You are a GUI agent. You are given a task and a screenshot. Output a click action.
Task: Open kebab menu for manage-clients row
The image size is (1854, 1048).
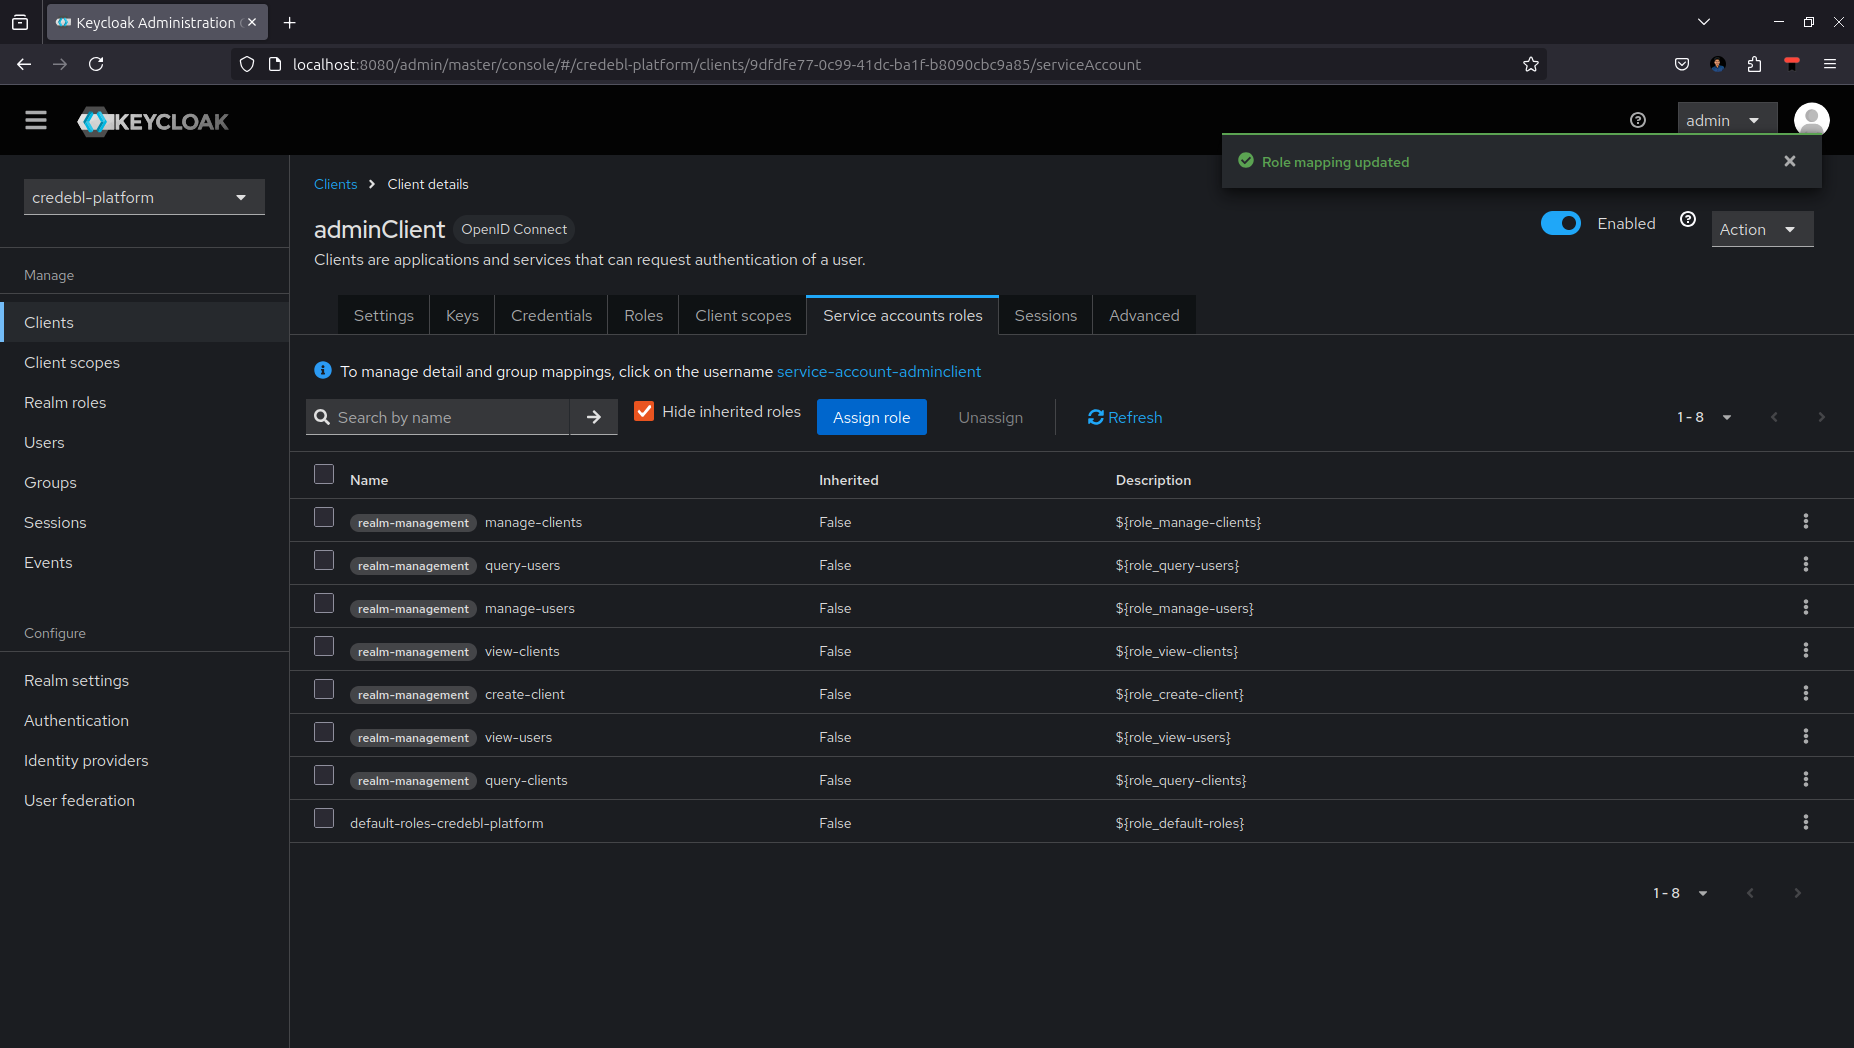tap(1805, 521)
